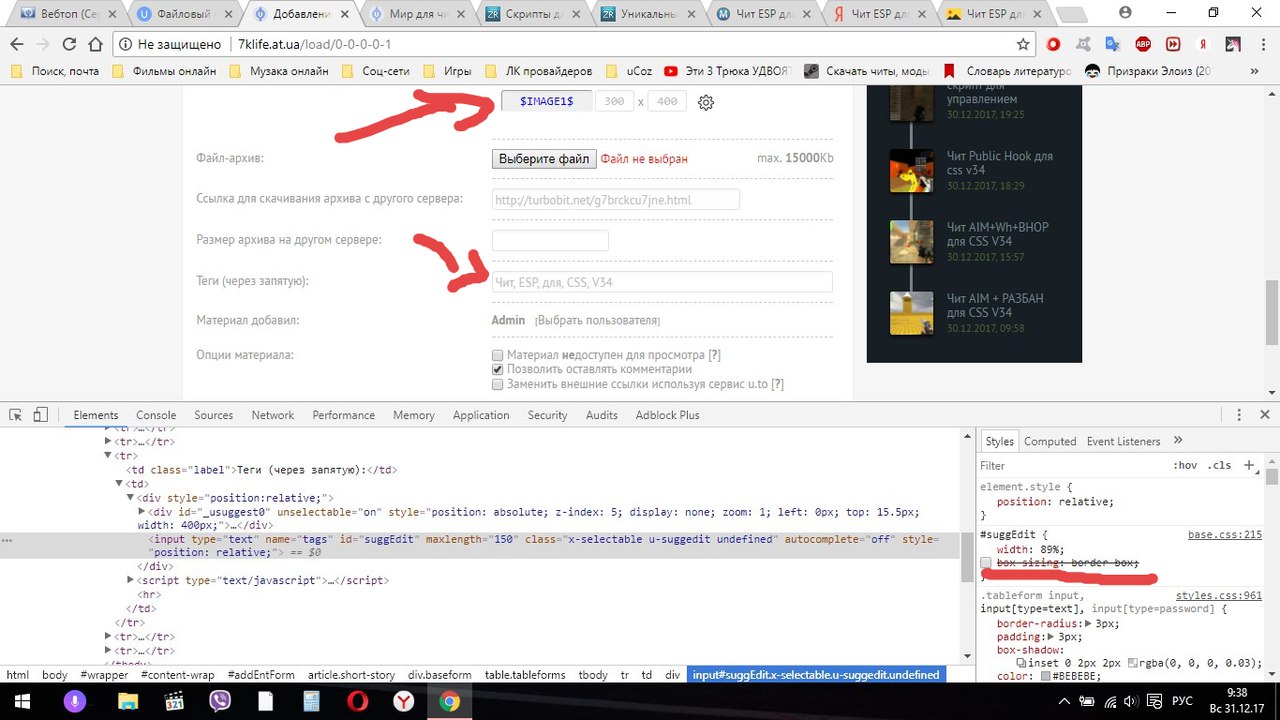Re-enable the box-sizing CSS property checkbox
The width and height of the screenshot is (1280, 720).
[987, 563]
